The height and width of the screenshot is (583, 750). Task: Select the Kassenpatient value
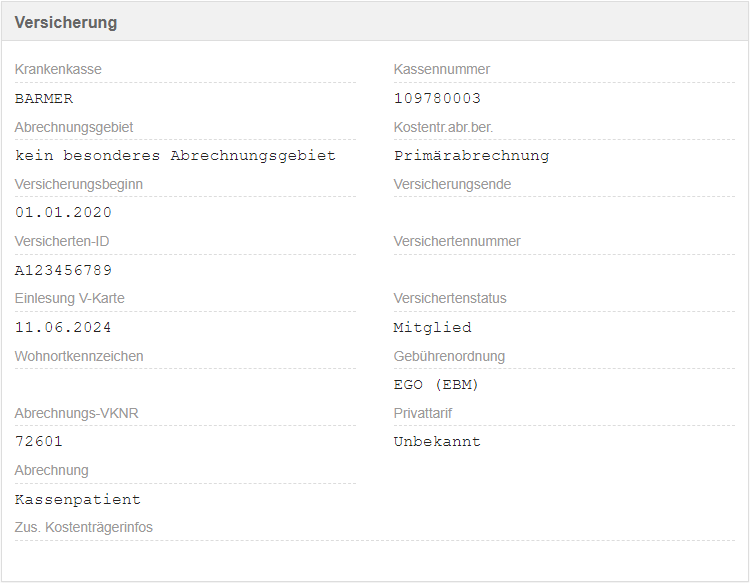pos(78,499)
